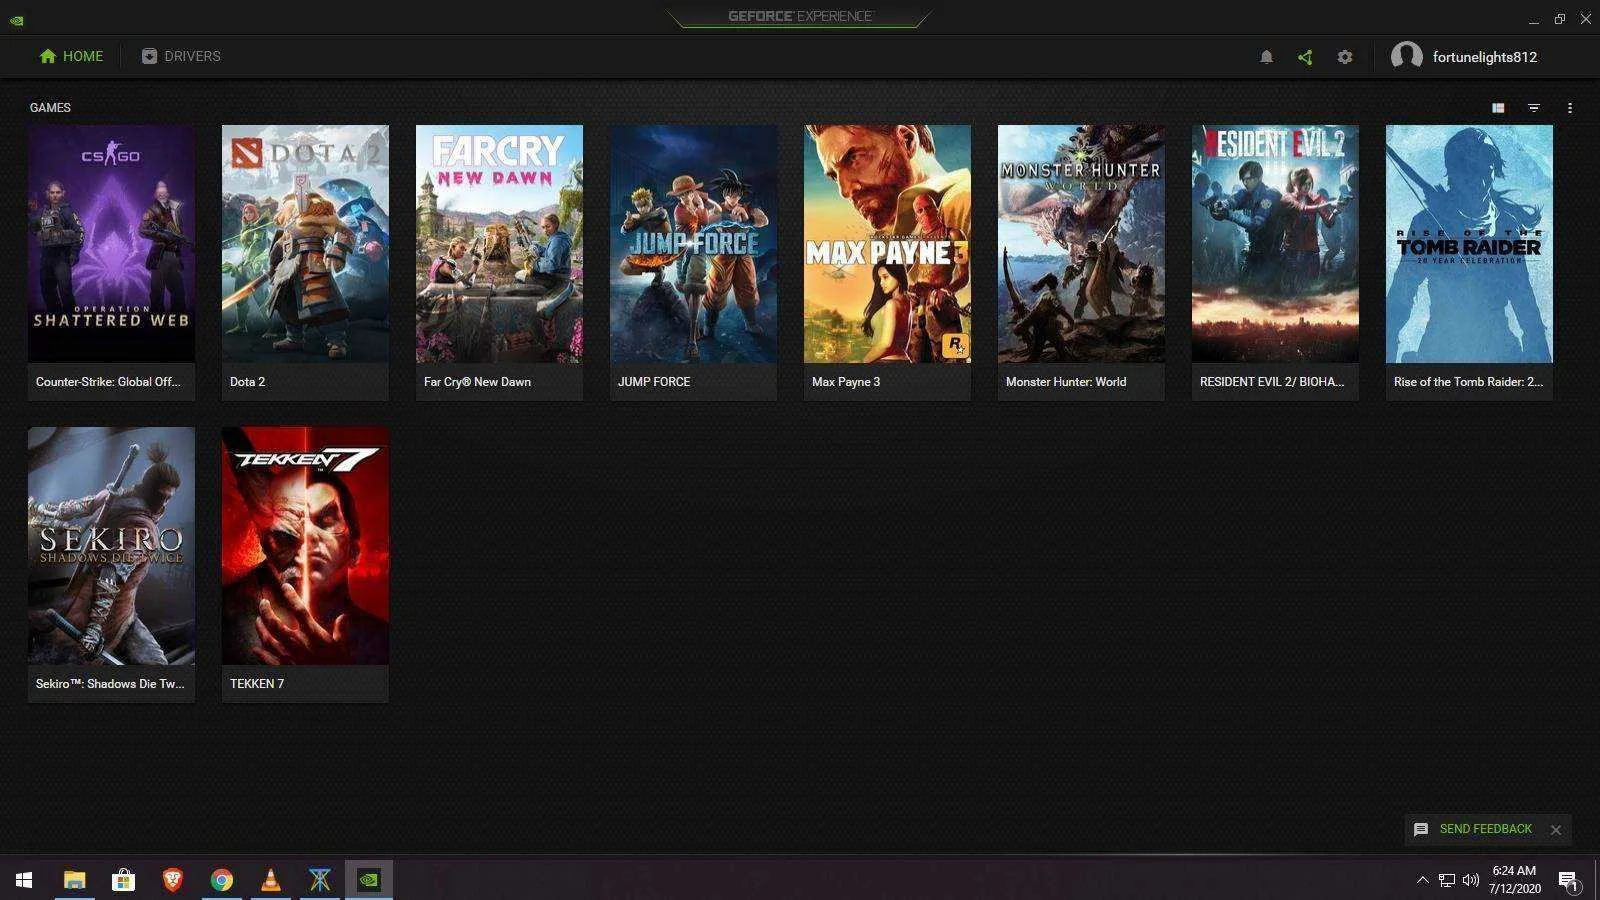Select the Resident Evil 2 cover art
1600x900 pixels.
pos(1275,243)
